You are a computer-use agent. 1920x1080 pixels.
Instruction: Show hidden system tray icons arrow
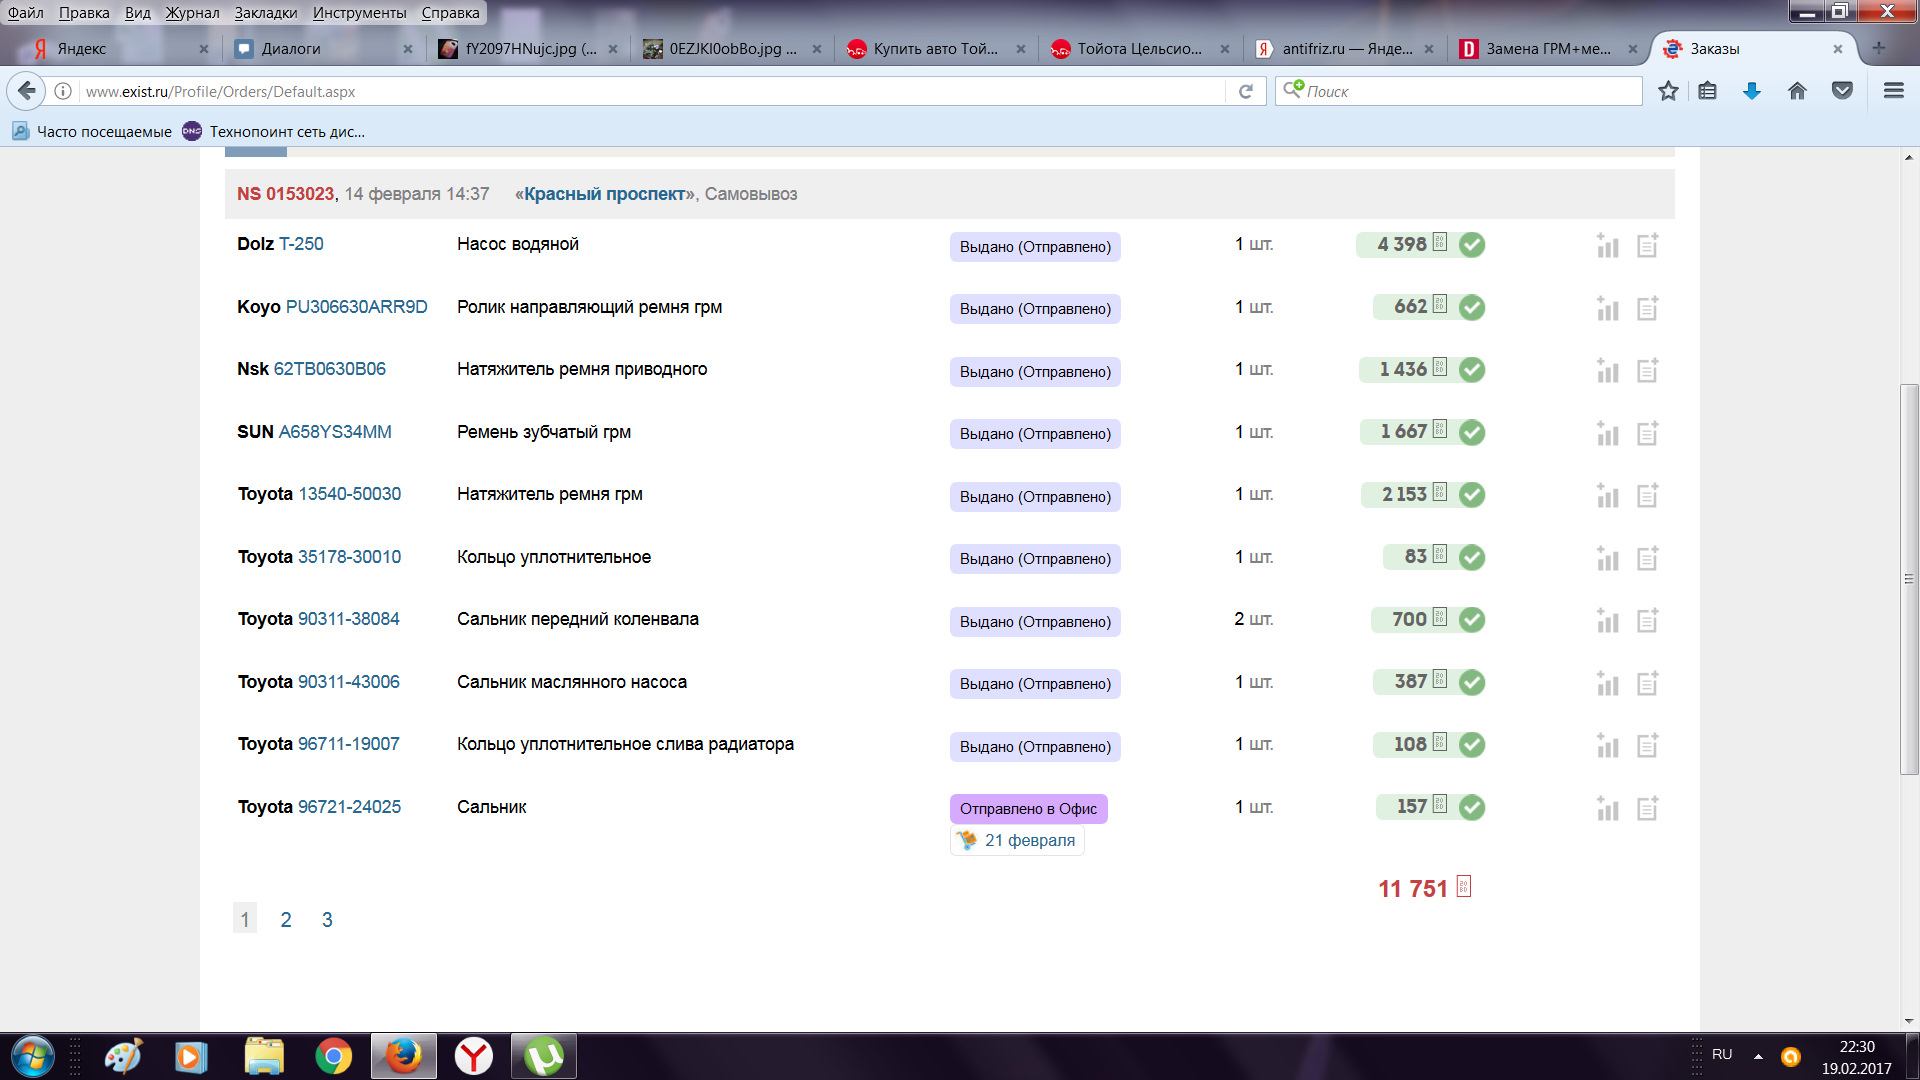pyautogui.click(x=1758, y=1056)
